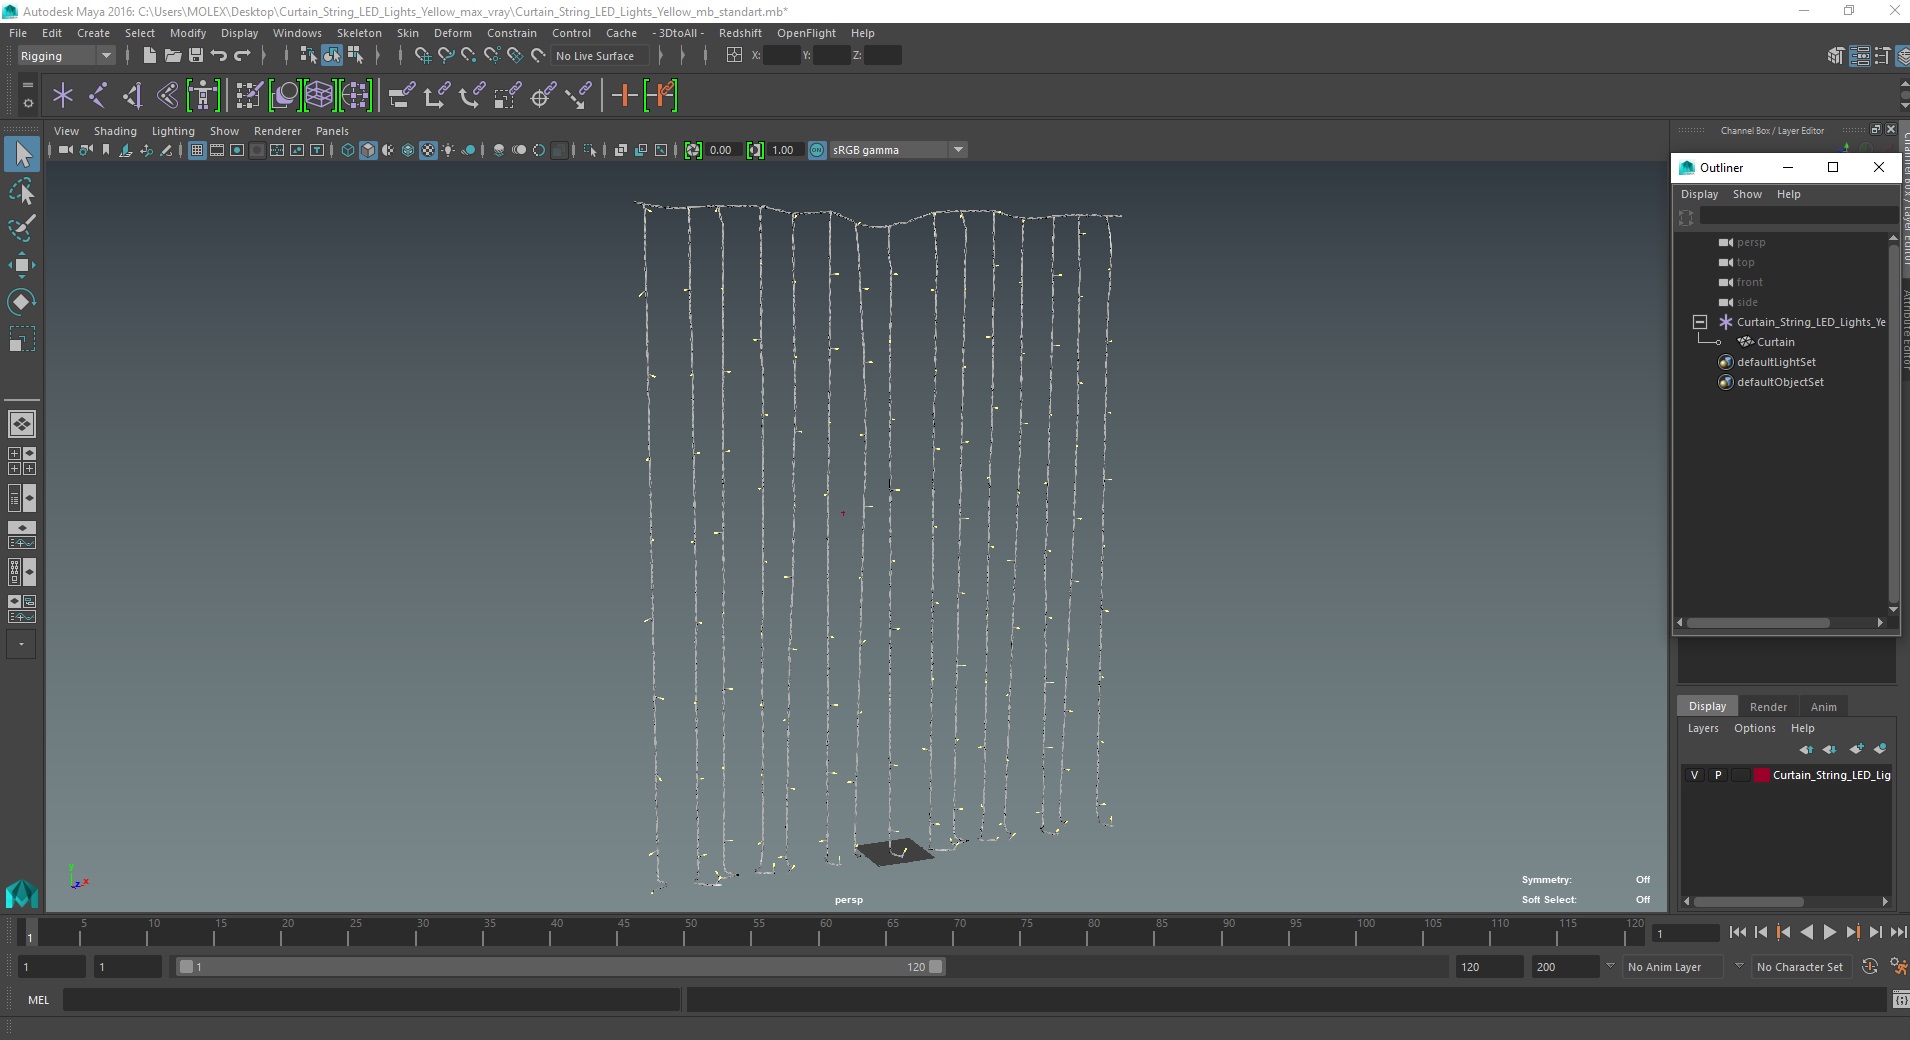Screen dimensions: 1910x1040
Task: Open the No Character Set dropdown
Action: coord(1801,967)
